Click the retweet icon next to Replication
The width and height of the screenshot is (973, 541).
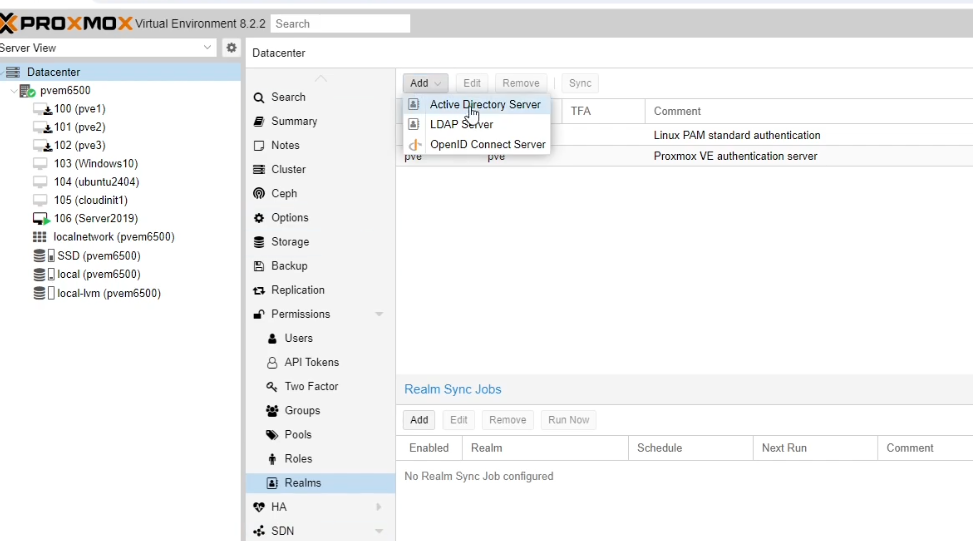tap(259, 290)
